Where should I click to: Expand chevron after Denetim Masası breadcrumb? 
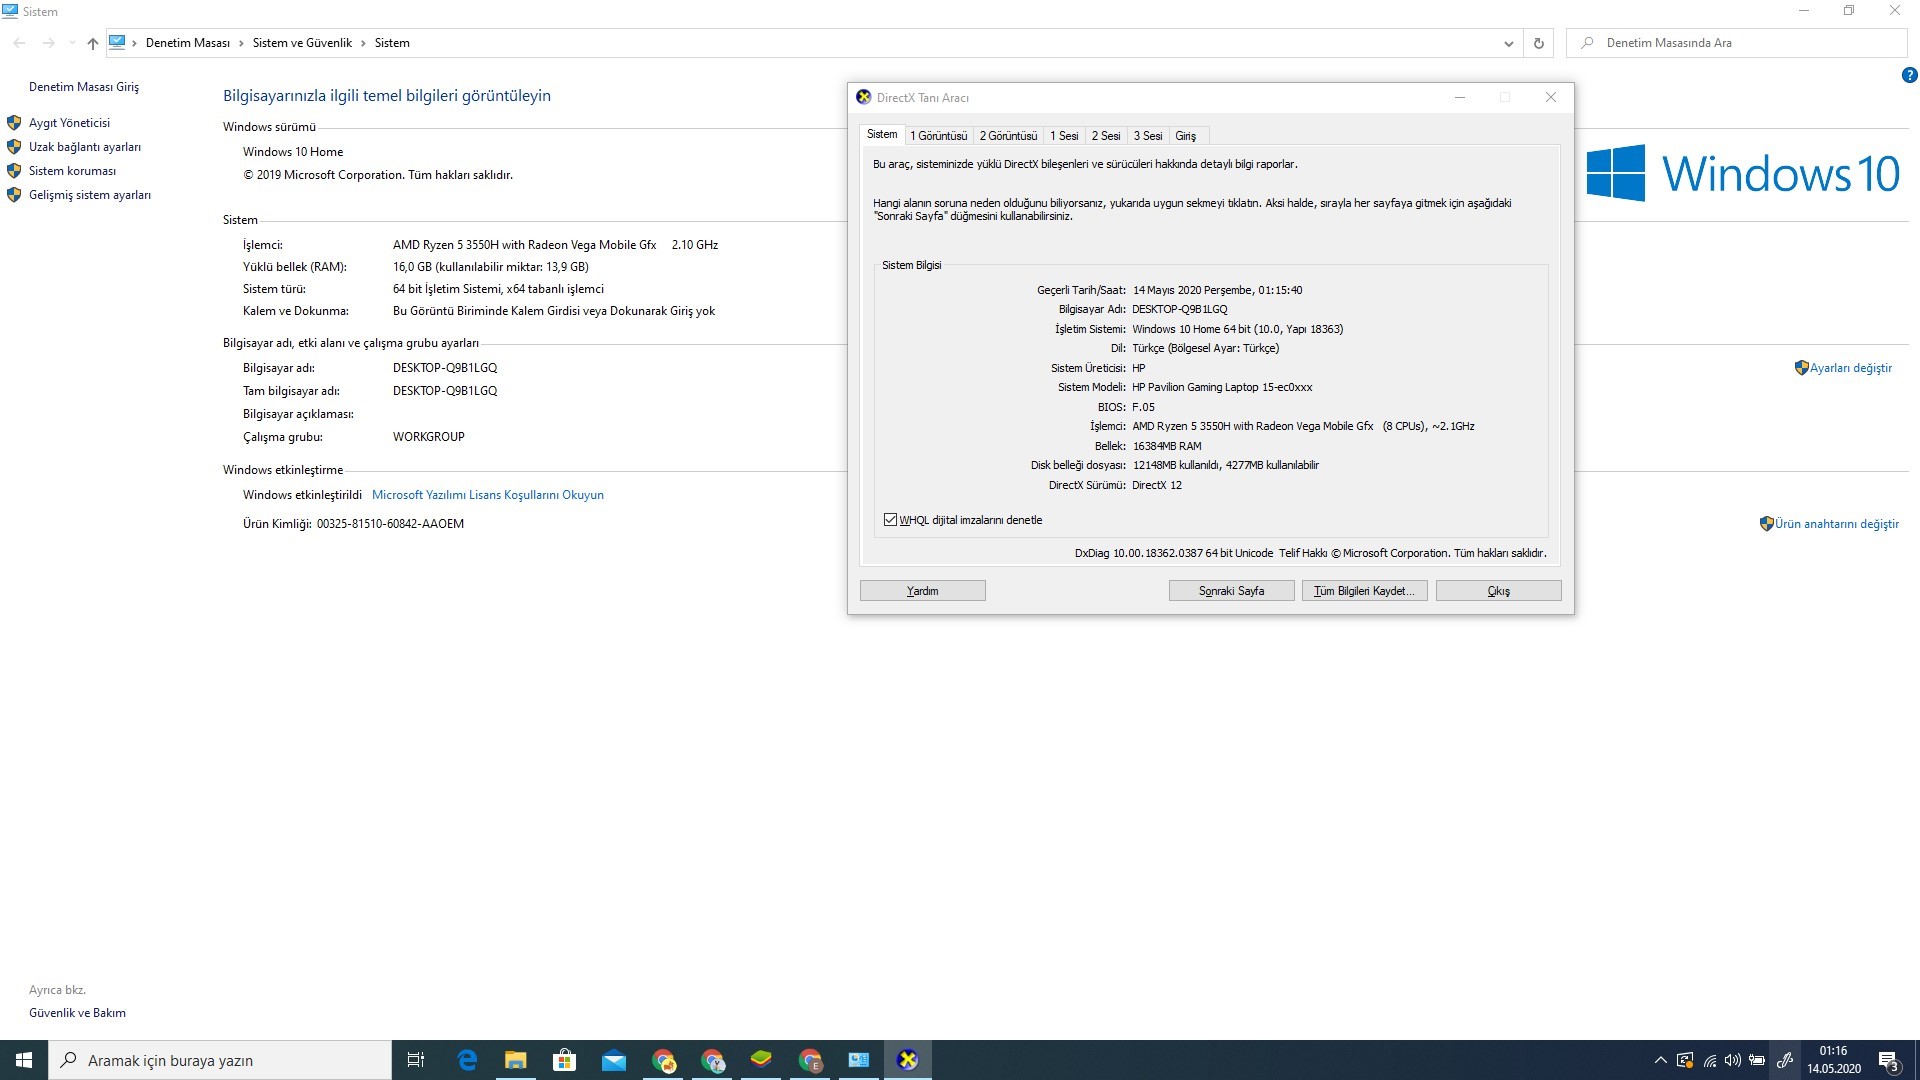pyautogui.click(x=241, y=43)
